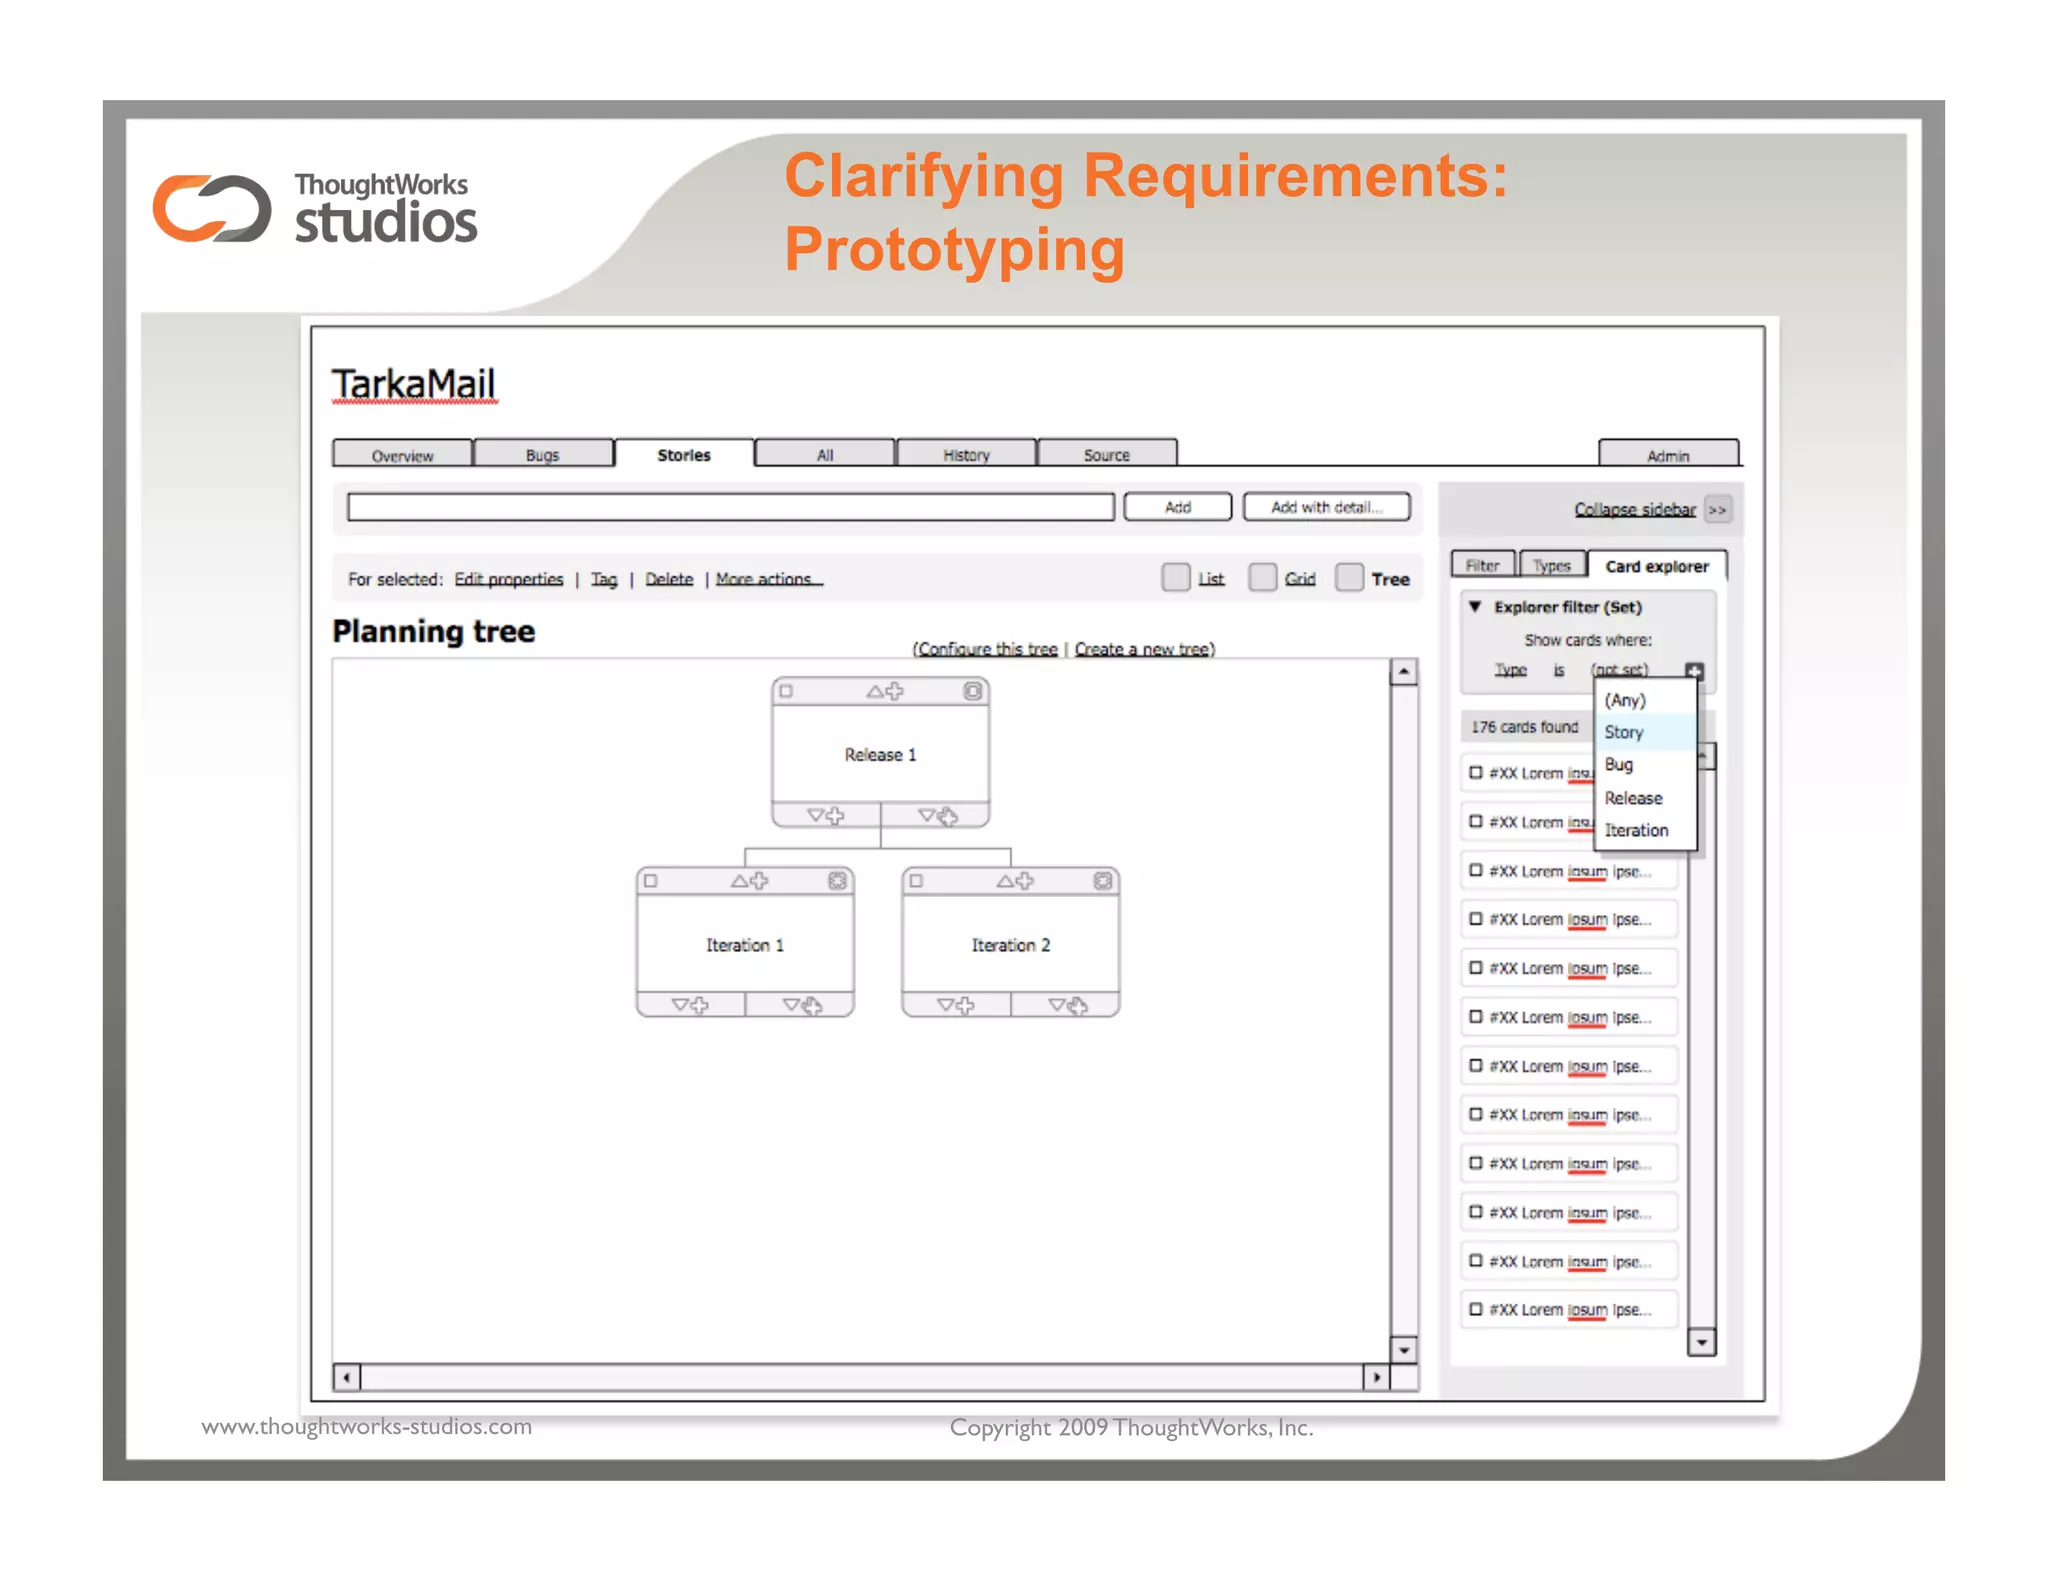The image size is (2048, 1582).
Task: Select the Iteration 1 card checkbox
Action: 651,881
